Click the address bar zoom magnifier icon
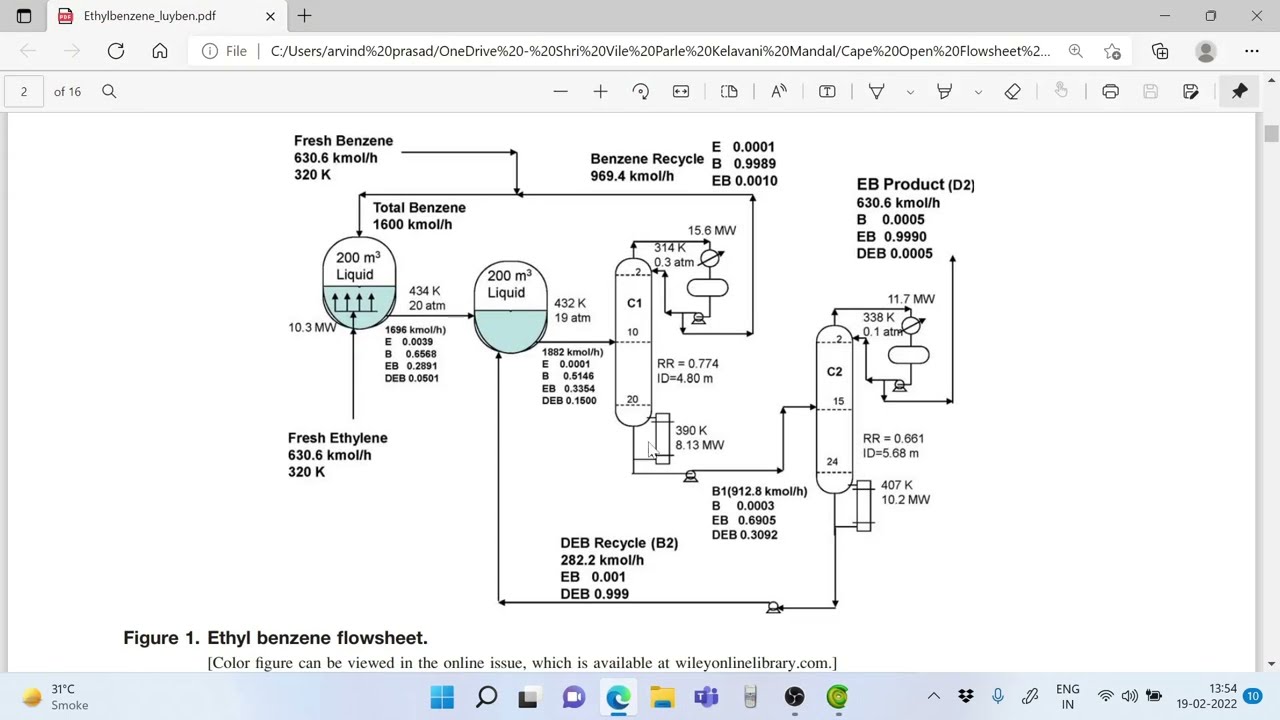This screenshot has height=720, width=1280. click(x=1075, y=51)
